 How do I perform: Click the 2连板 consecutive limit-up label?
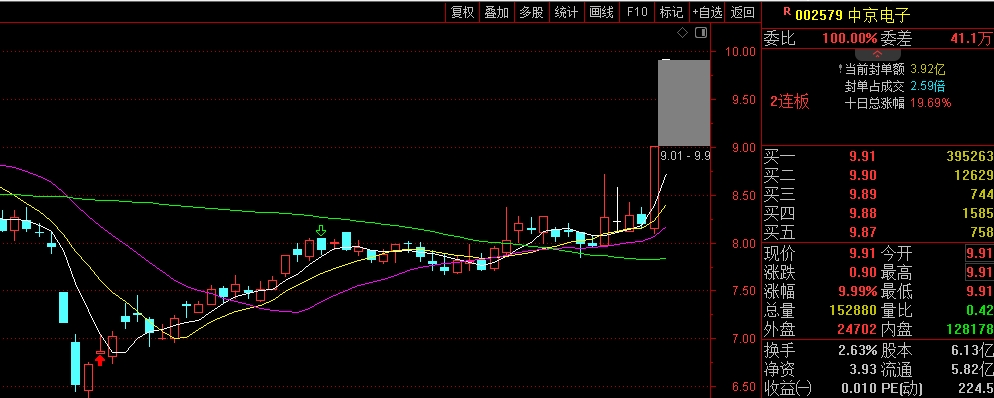tap(790, 102)
